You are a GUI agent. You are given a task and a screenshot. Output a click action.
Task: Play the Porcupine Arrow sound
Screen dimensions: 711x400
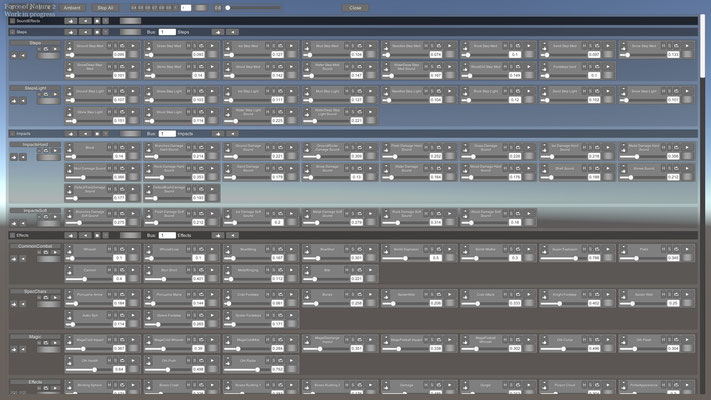coord(133,294)
